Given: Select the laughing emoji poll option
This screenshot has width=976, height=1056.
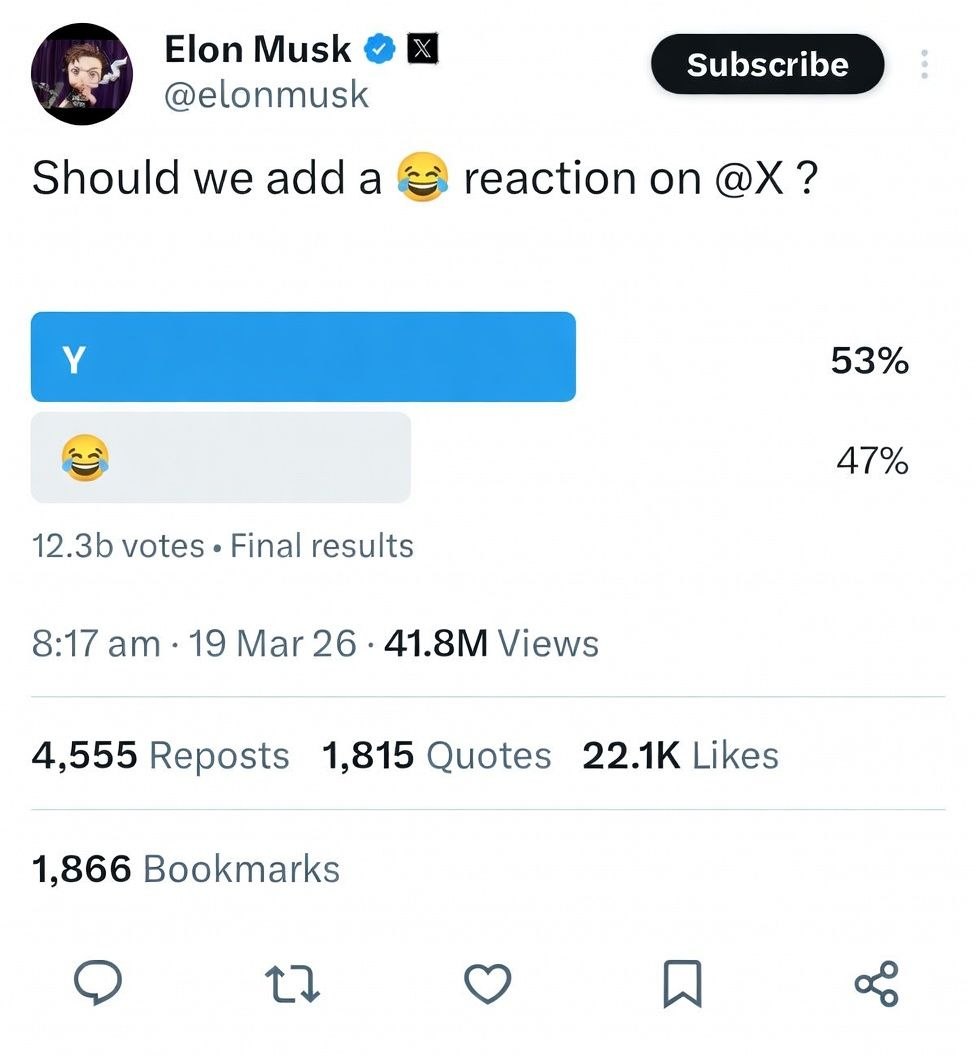Looking at the screenshot, I should 221,458.
